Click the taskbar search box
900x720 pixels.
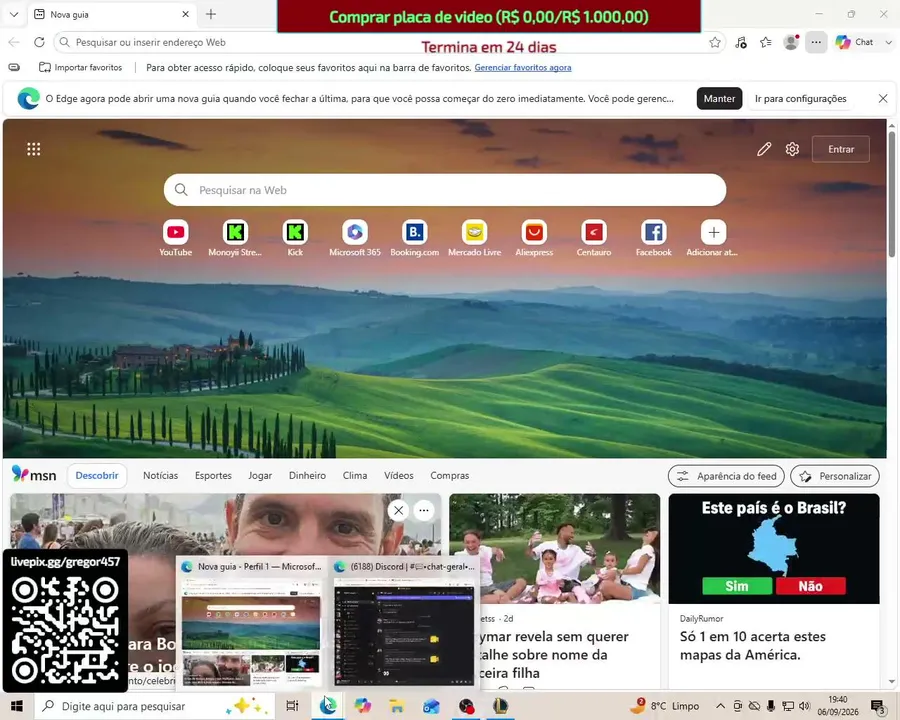tap(155, 706)
